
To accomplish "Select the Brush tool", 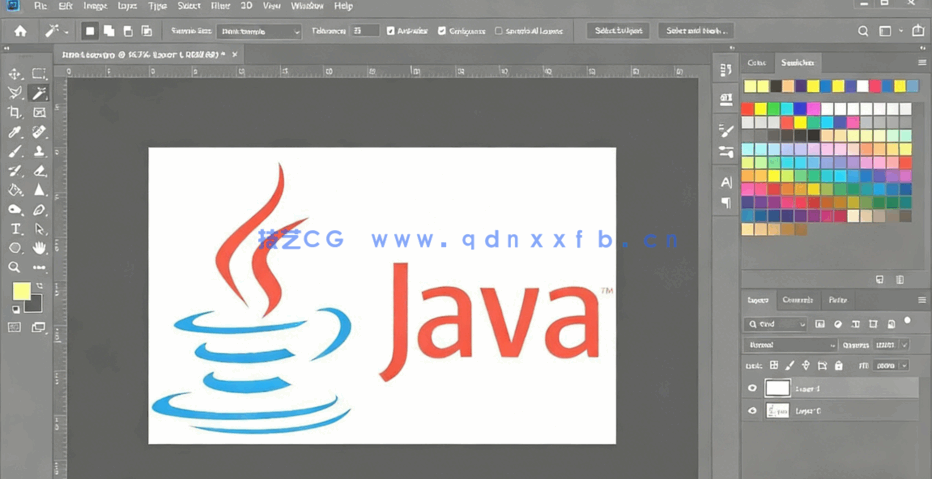I will coord(15,152).
